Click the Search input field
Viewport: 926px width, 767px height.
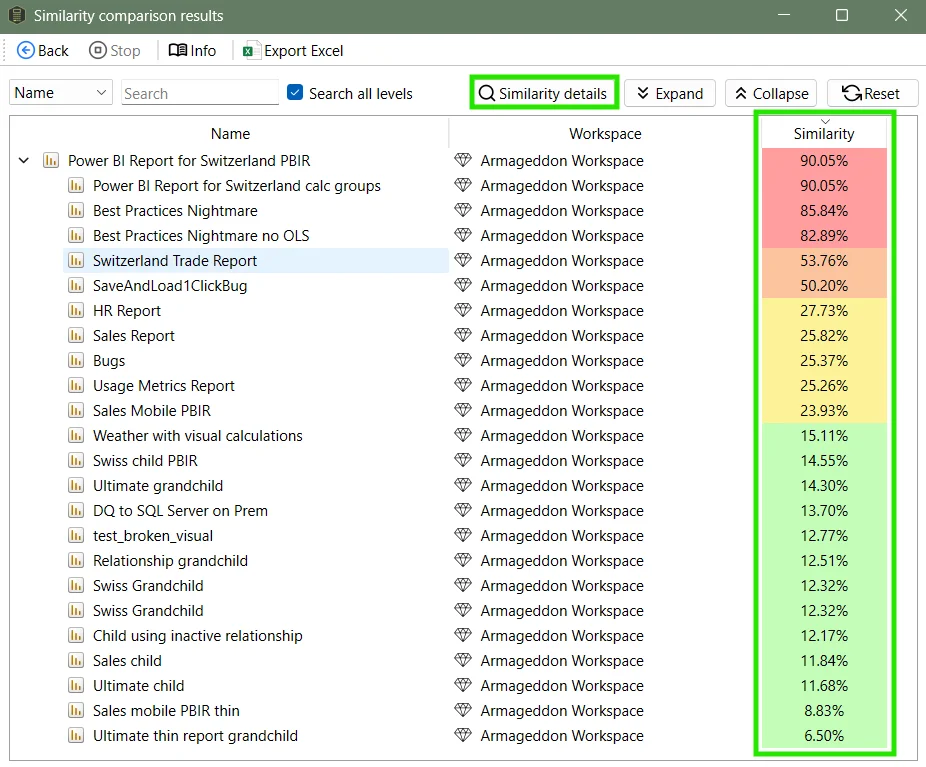click(x=200, y=93)
